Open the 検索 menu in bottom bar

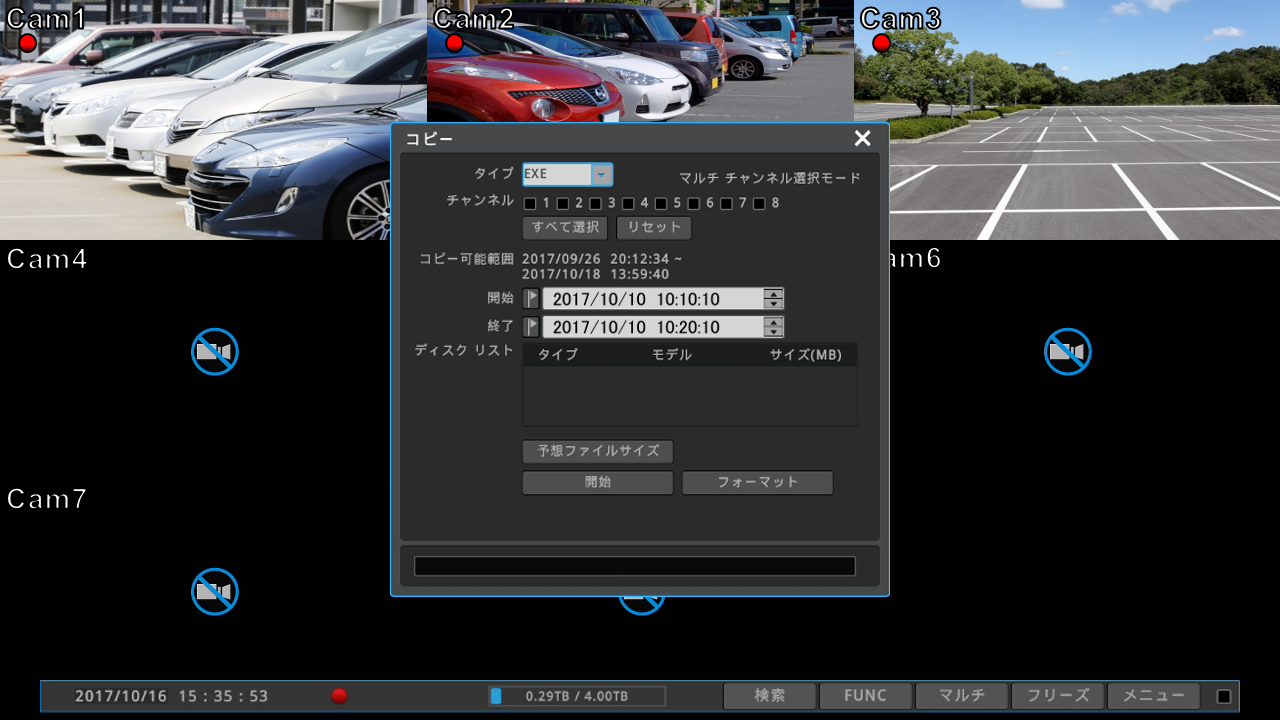(x=770, y=696)
